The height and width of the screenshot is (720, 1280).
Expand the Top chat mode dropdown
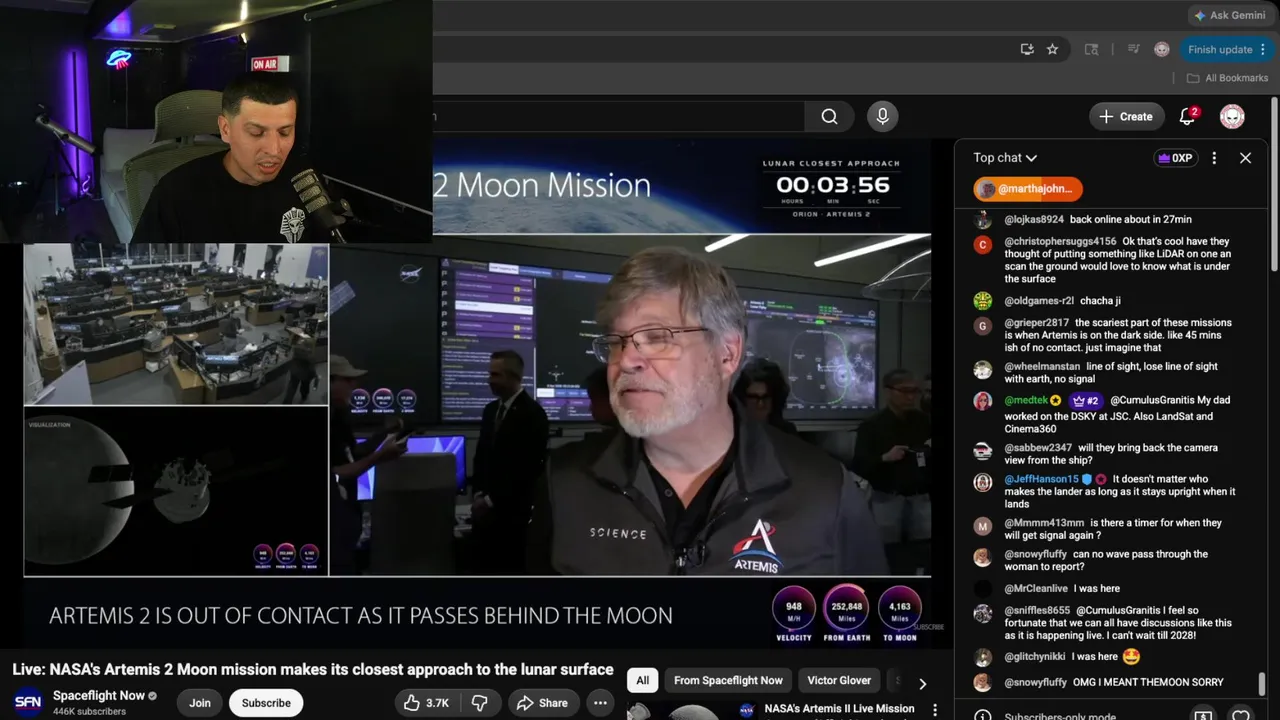[x=1005, y=158]
